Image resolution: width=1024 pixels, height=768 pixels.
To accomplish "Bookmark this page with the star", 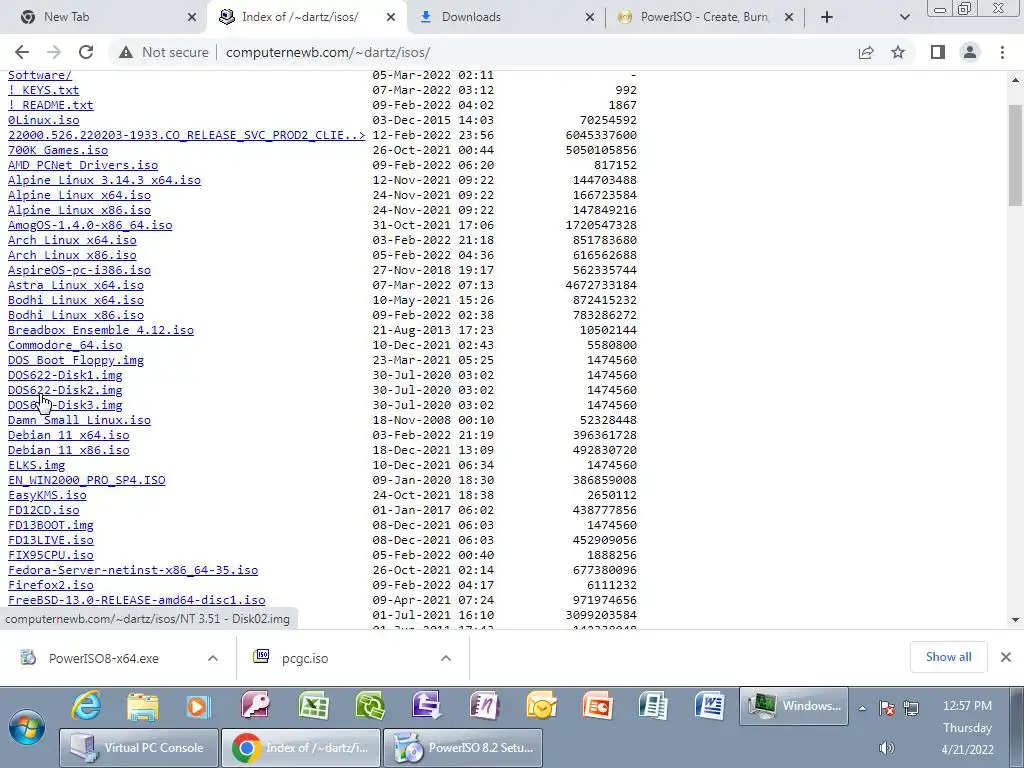I will tap(898, 52).
